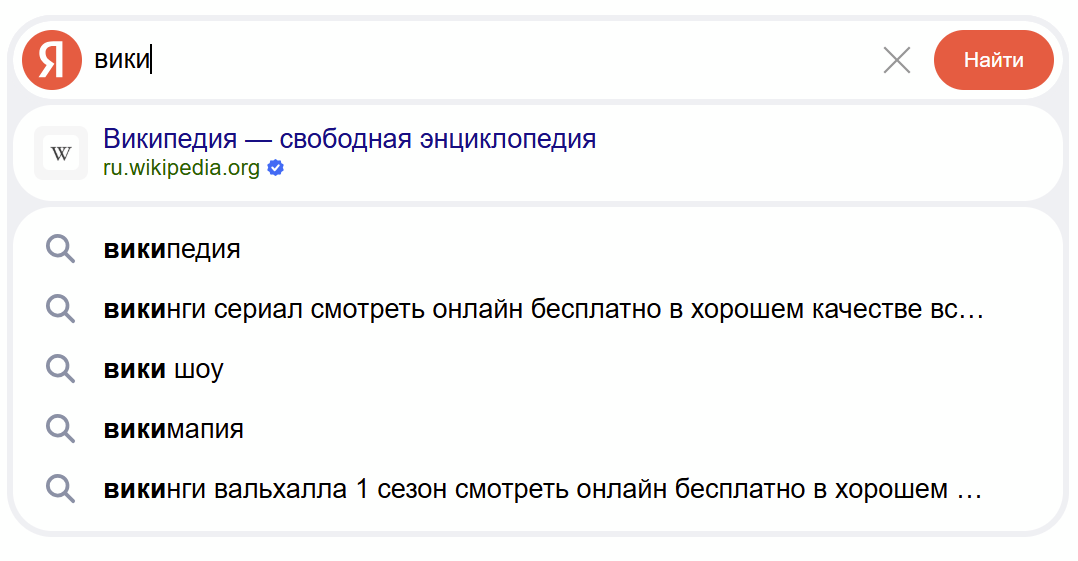
Task: Click the blue verified badge icon
Action: coord(276,168)
